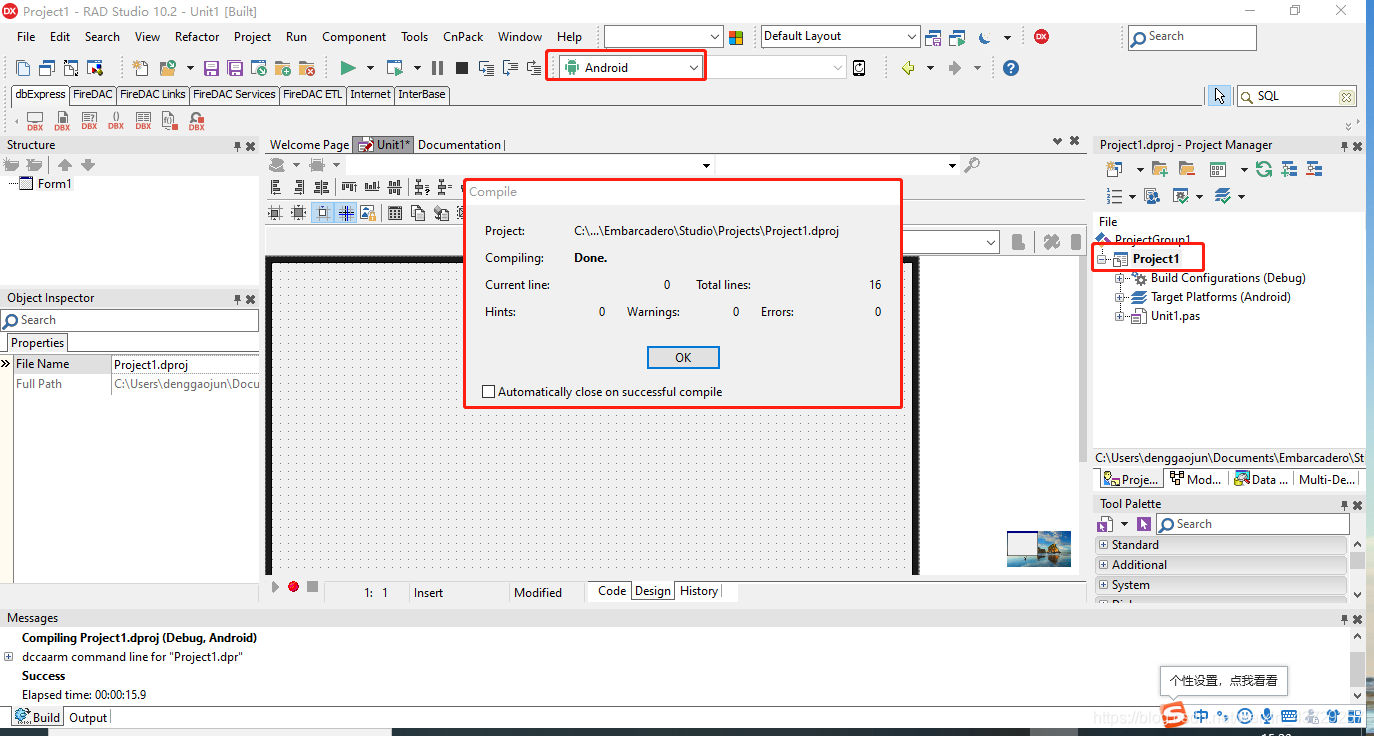Click the Program Reset (stop) icon
The image size is (1374, 736).
click(461, 68)
